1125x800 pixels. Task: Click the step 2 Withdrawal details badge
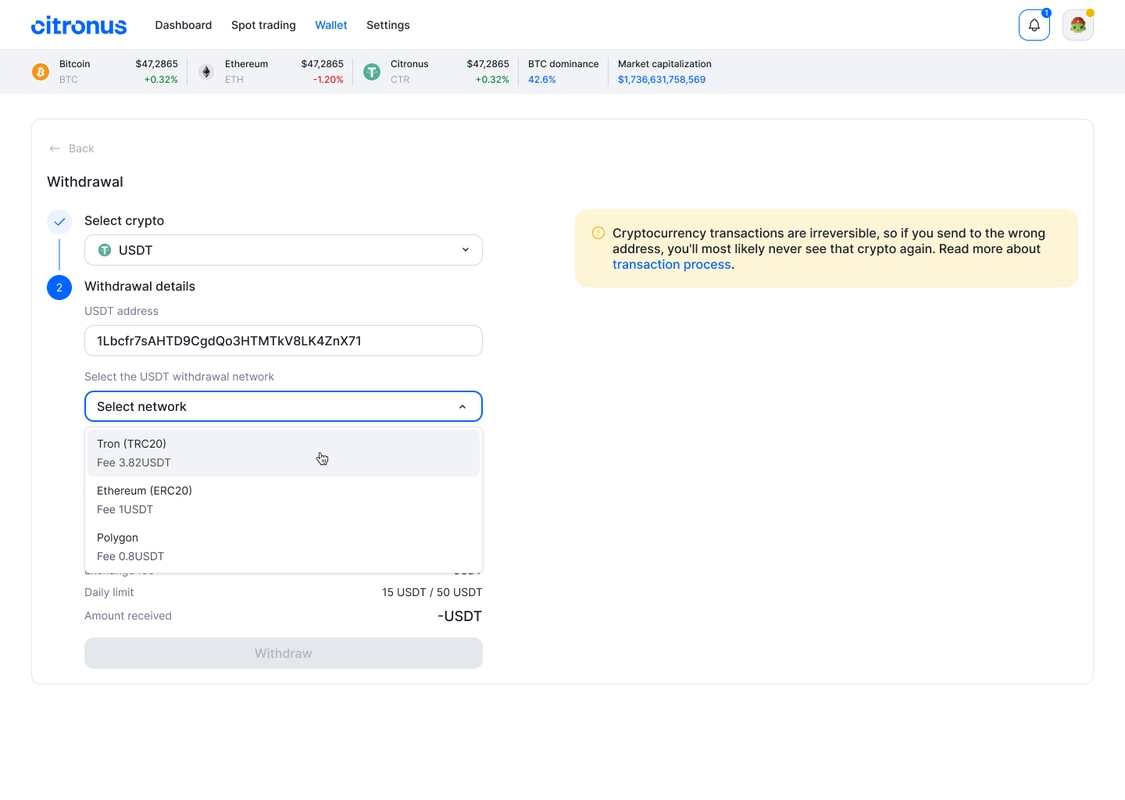(x=59, y=287)
